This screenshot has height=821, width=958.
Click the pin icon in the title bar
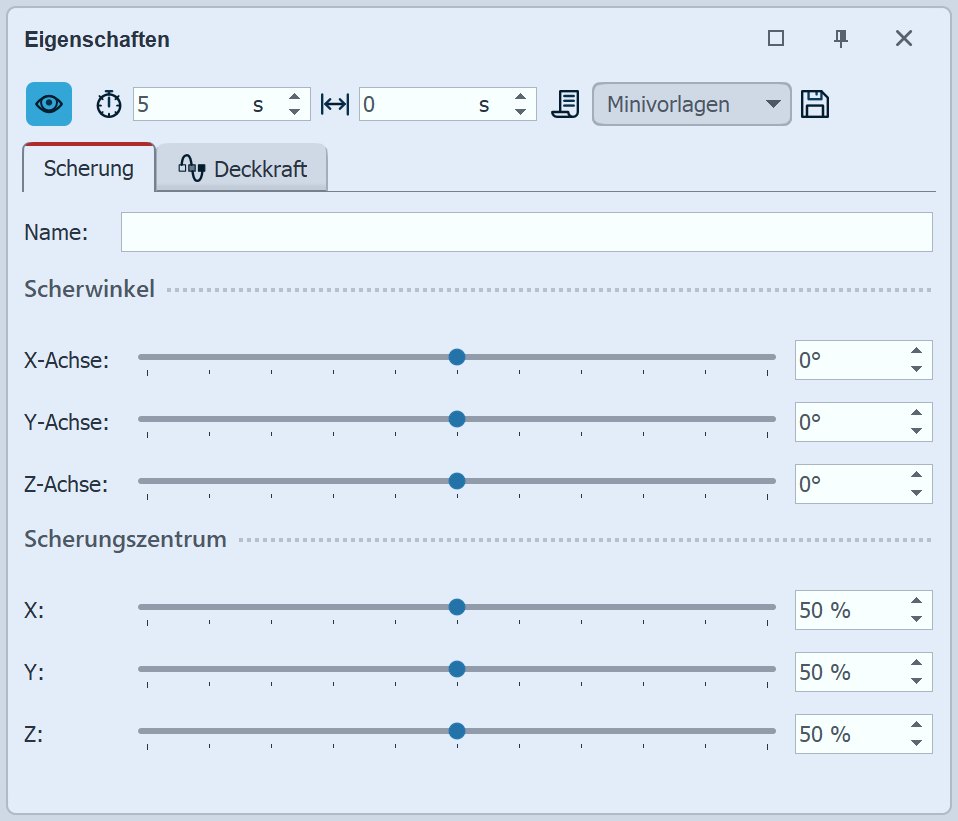[x=841, y=38]
